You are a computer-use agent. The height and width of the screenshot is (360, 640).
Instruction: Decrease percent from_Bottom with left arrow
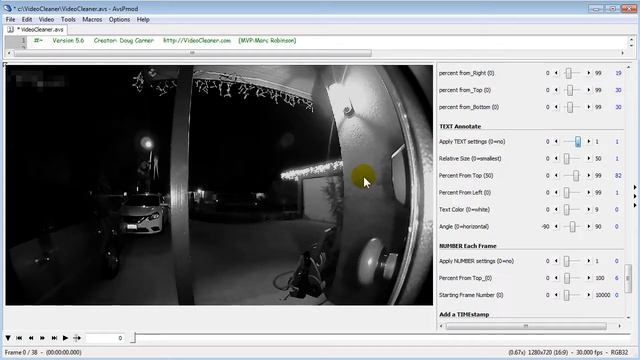pyautogui.click(x=556, y=107)
